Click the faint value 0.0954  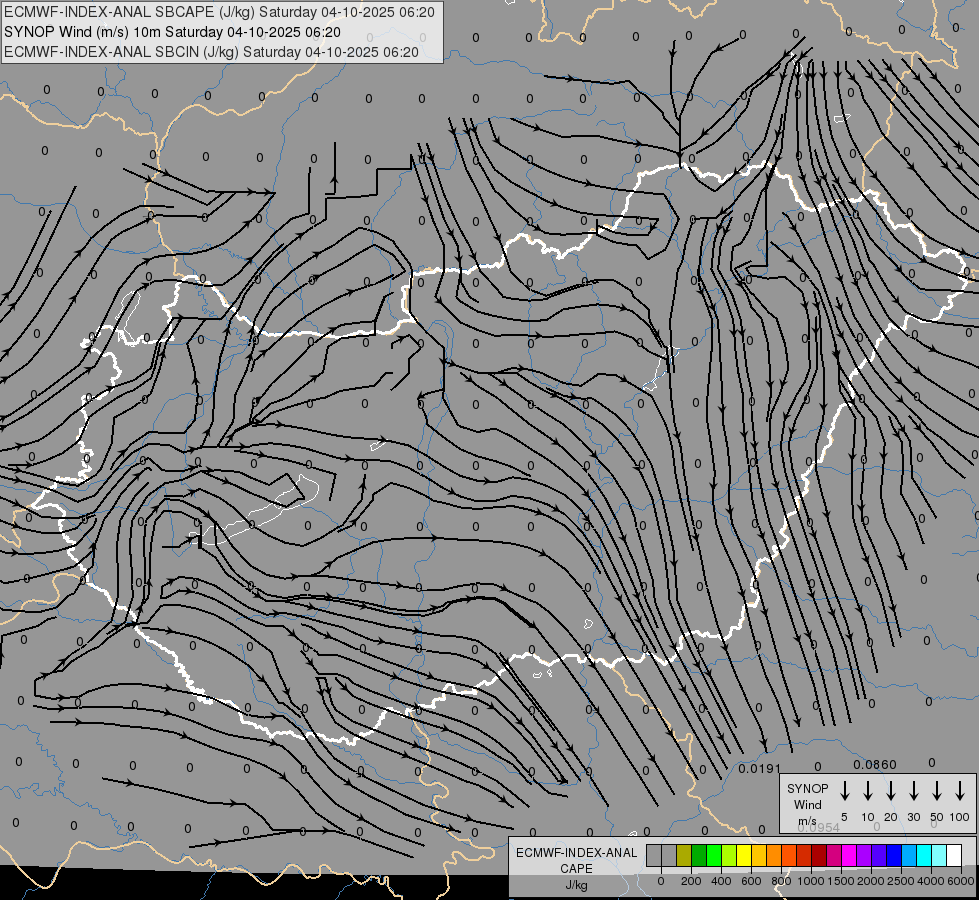click(x=819, y=827)
